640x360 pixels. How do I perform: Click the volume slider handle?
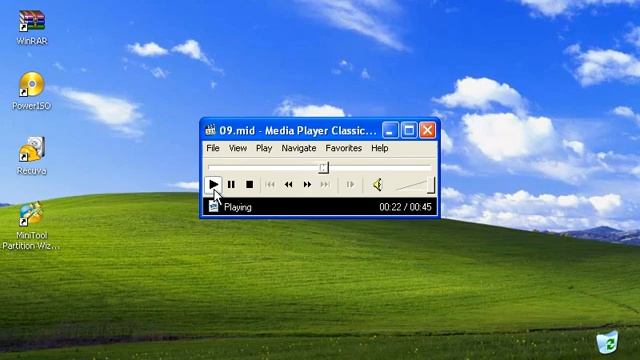point(431,185)
